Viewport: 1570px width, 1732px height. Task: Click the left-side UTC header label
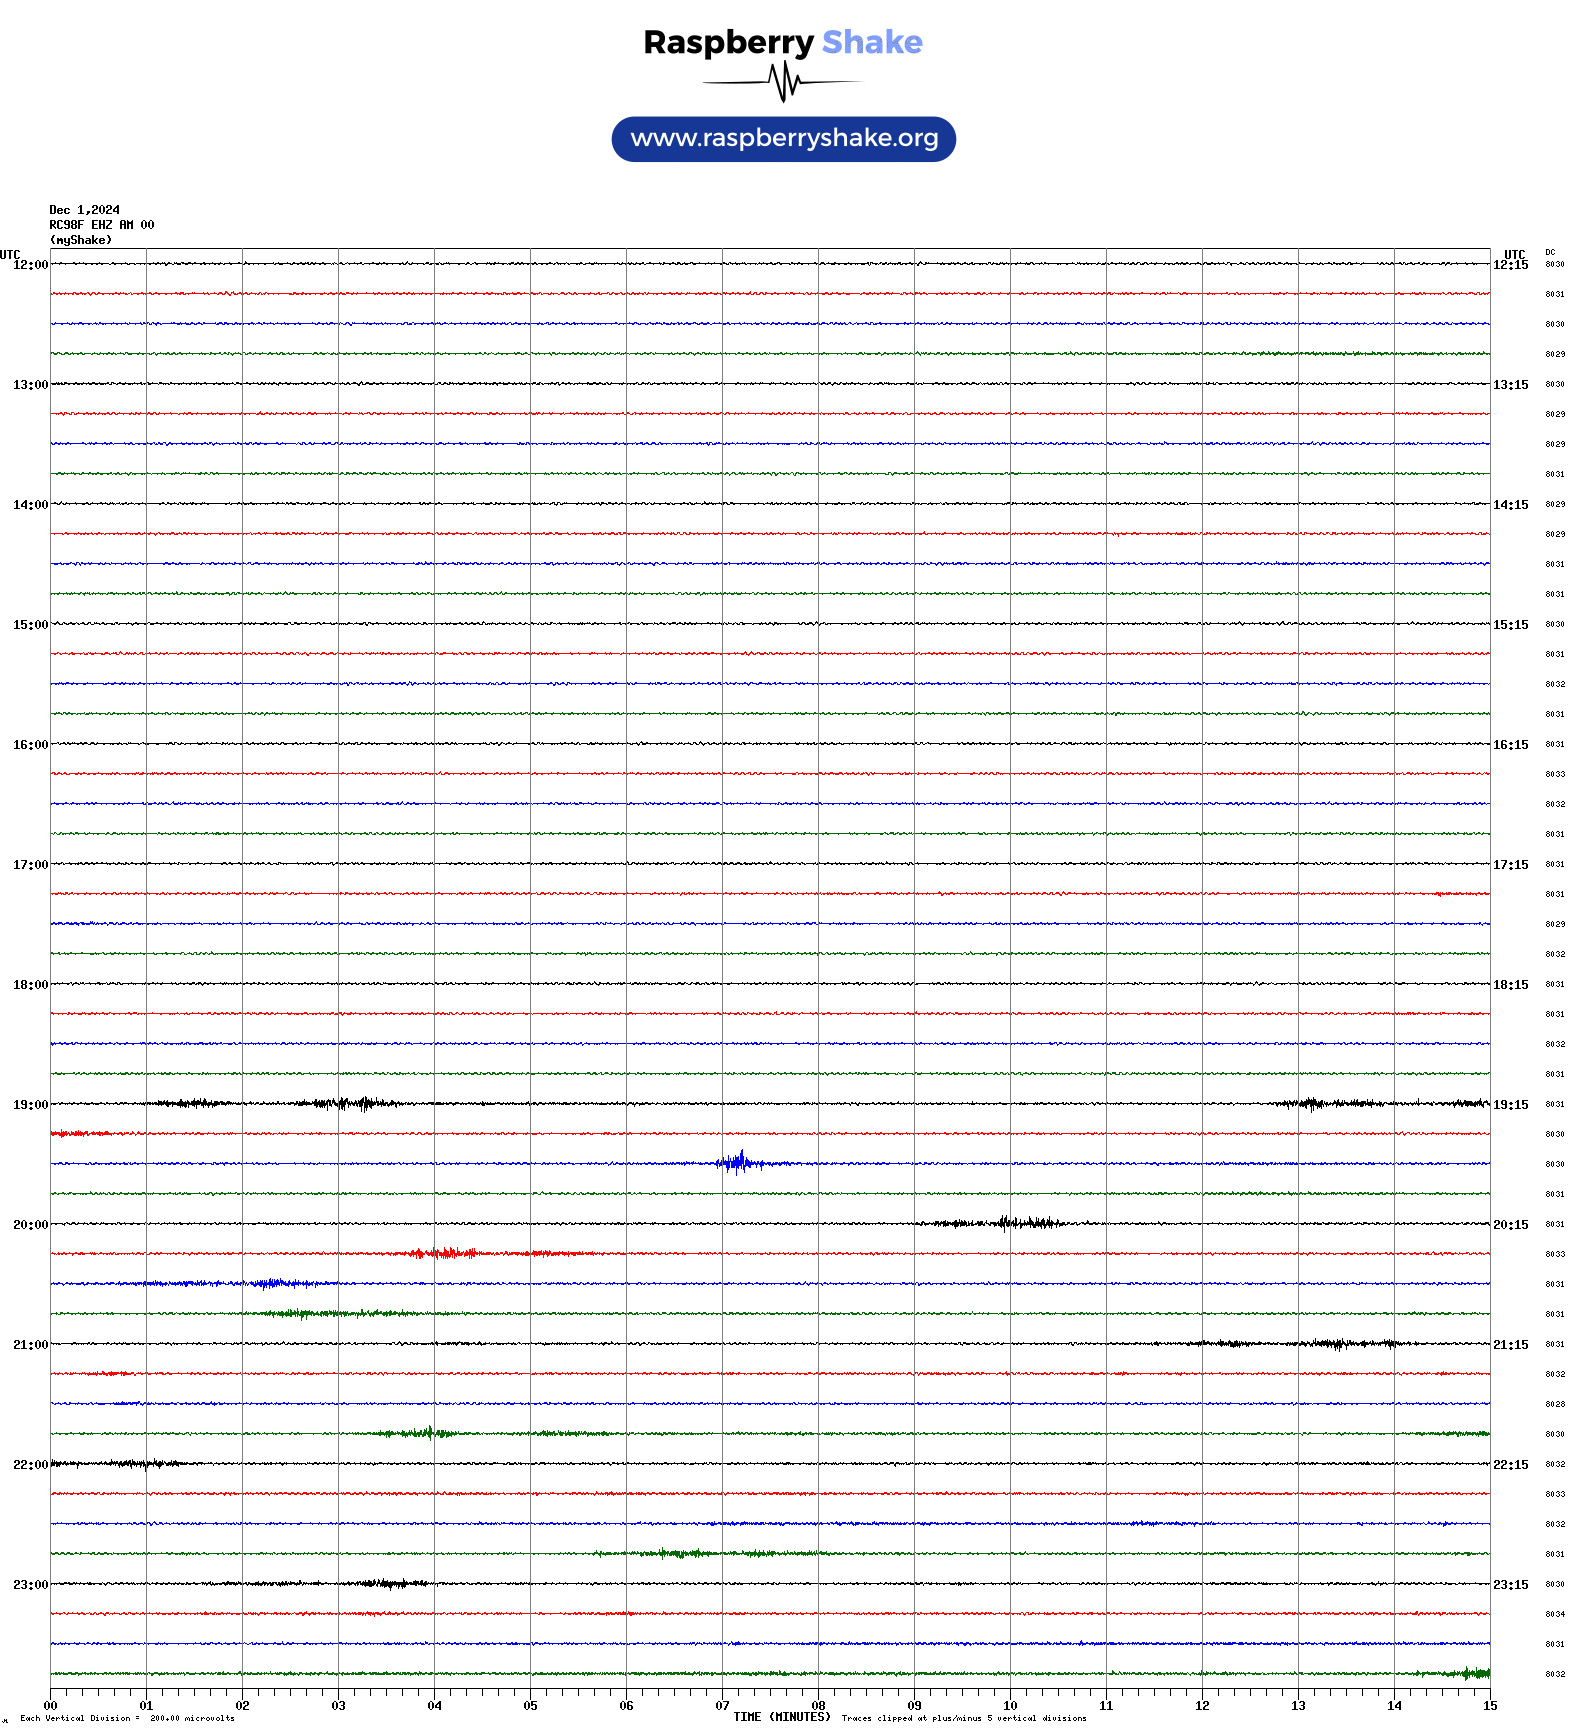click(x=10, y=254)
